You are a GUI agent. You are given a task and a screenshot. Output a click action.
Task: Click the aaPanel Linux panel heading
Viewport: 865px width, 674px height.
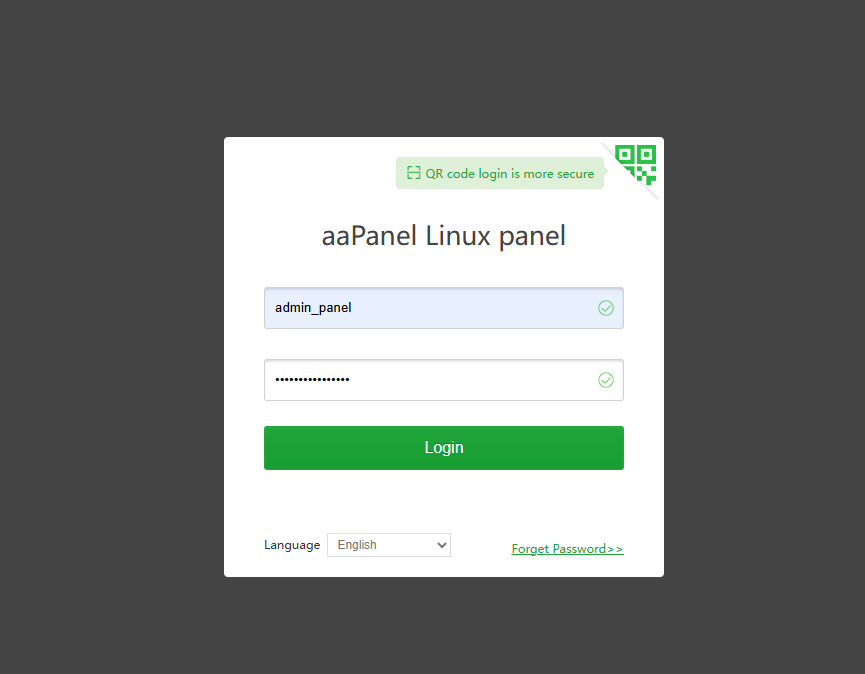click(x=444, y=236)
